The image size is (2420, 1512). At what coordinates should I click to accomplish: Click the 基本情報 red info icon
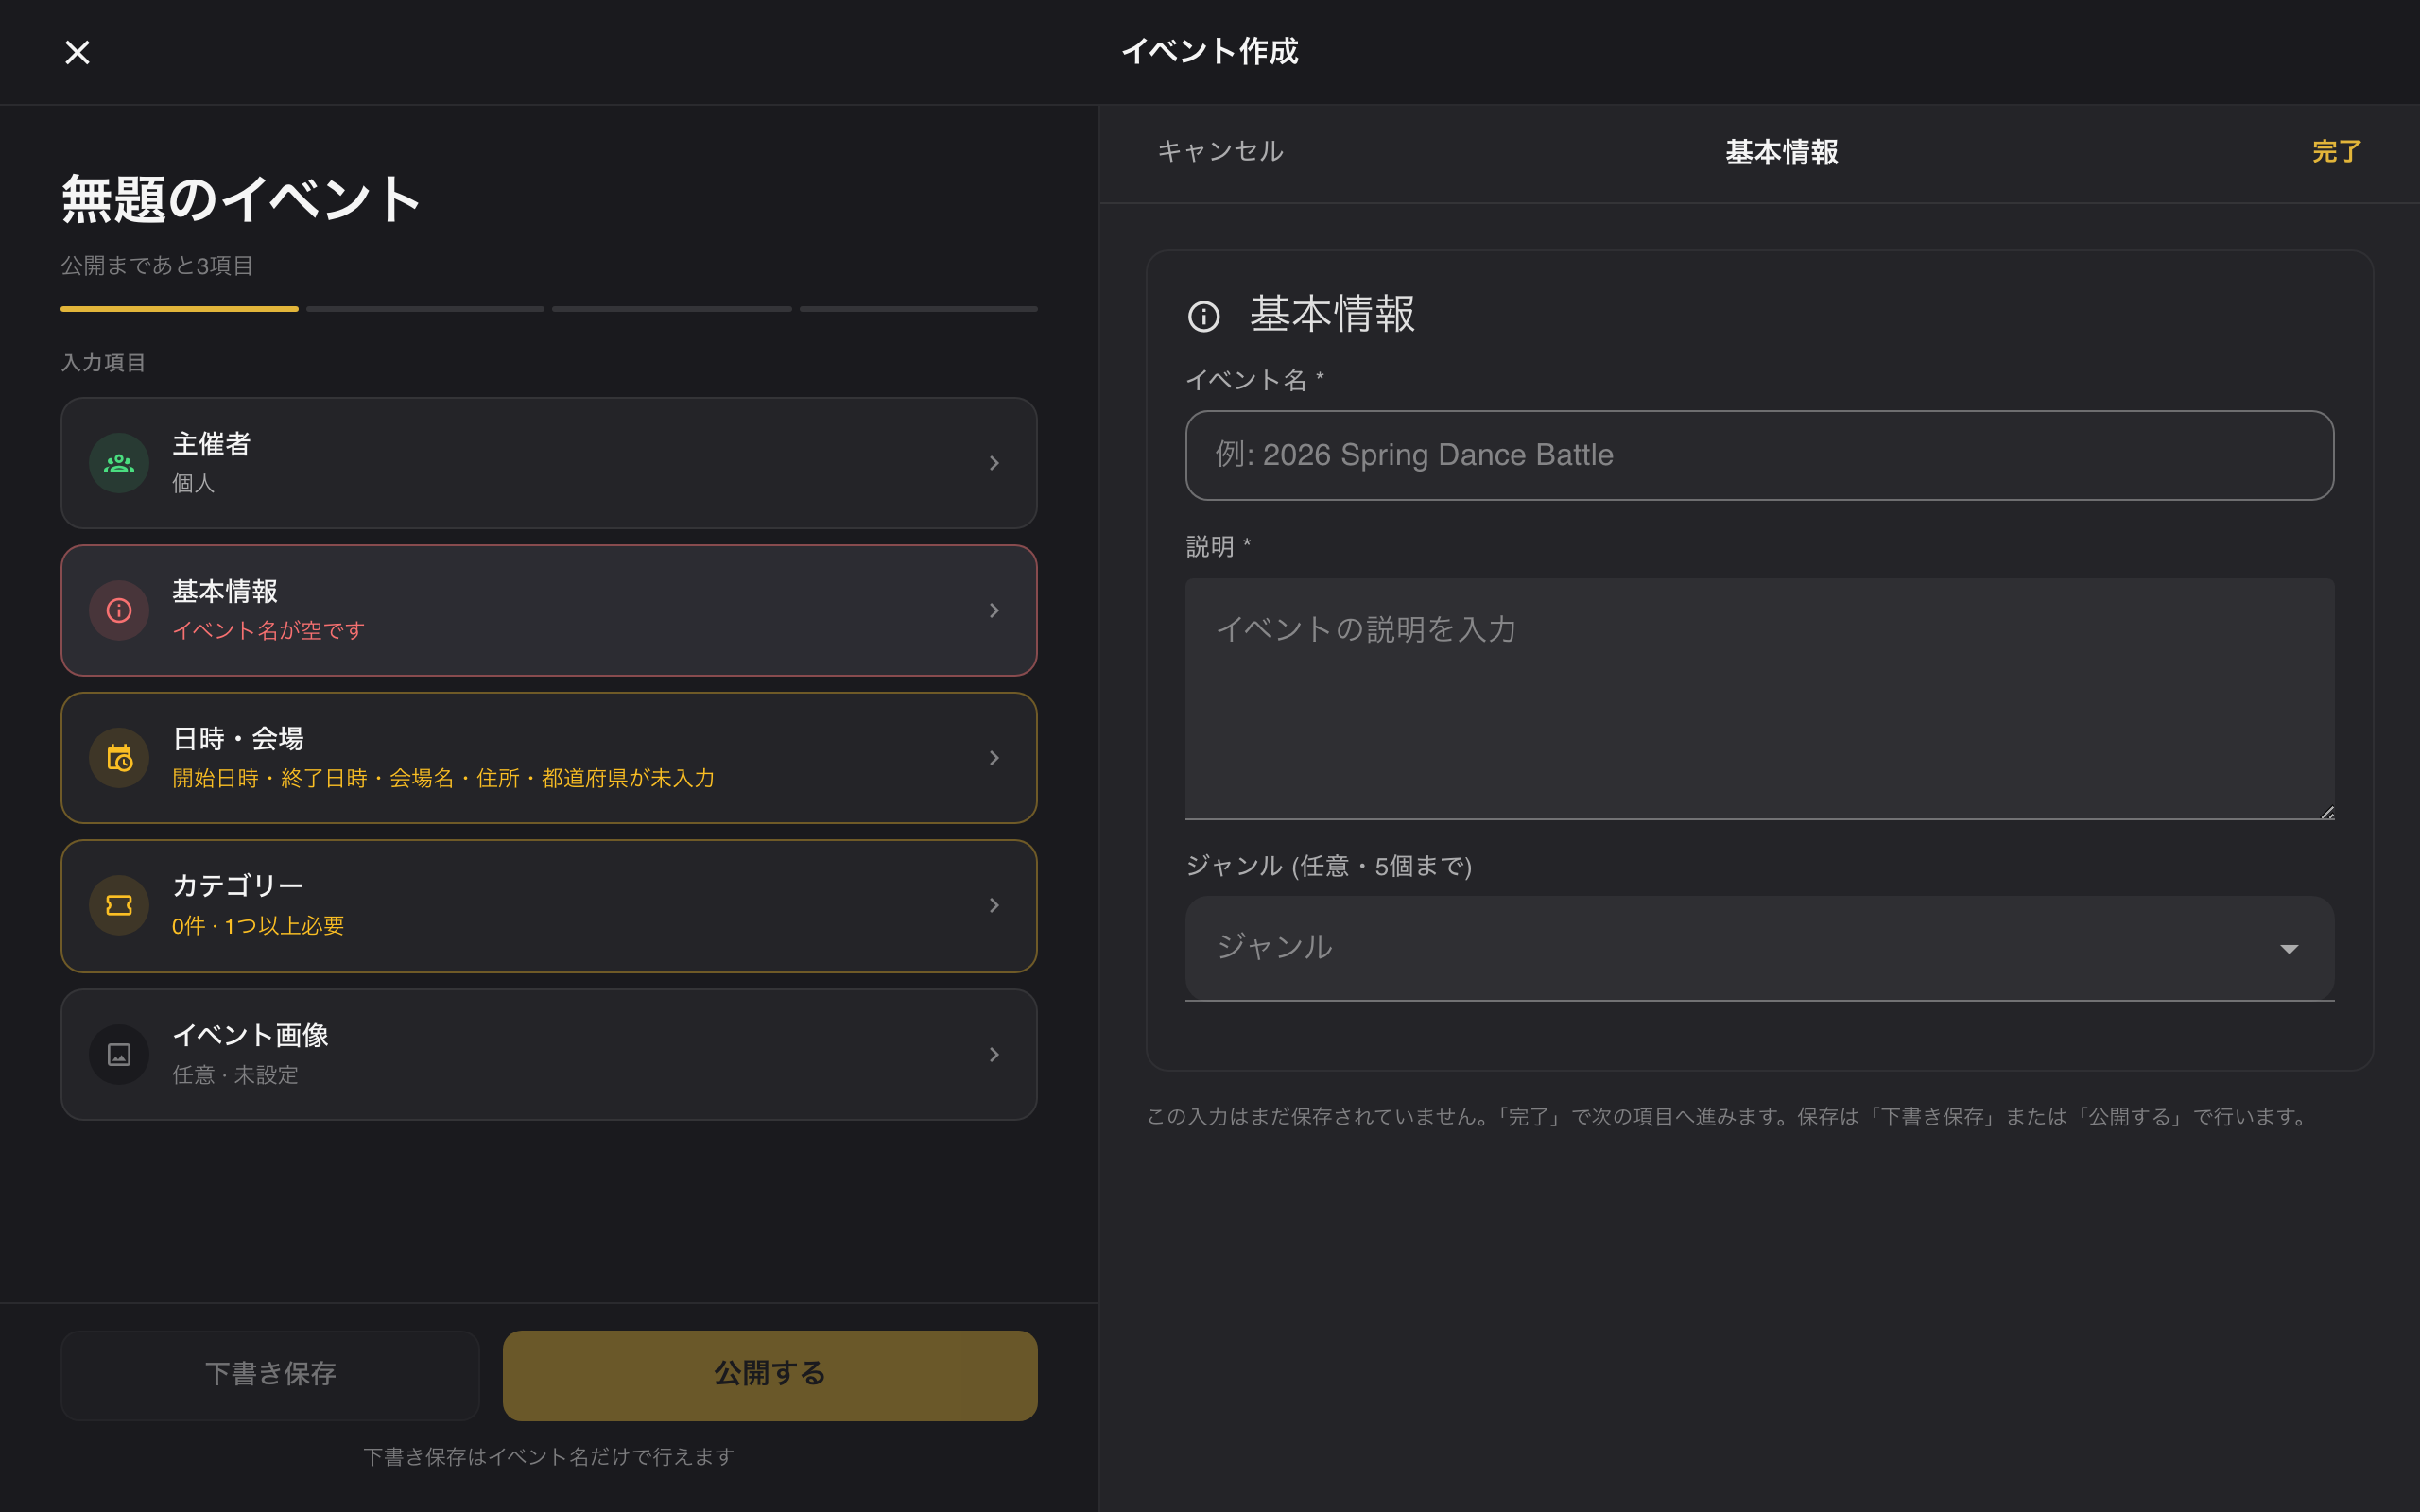(x=119, y=610)
